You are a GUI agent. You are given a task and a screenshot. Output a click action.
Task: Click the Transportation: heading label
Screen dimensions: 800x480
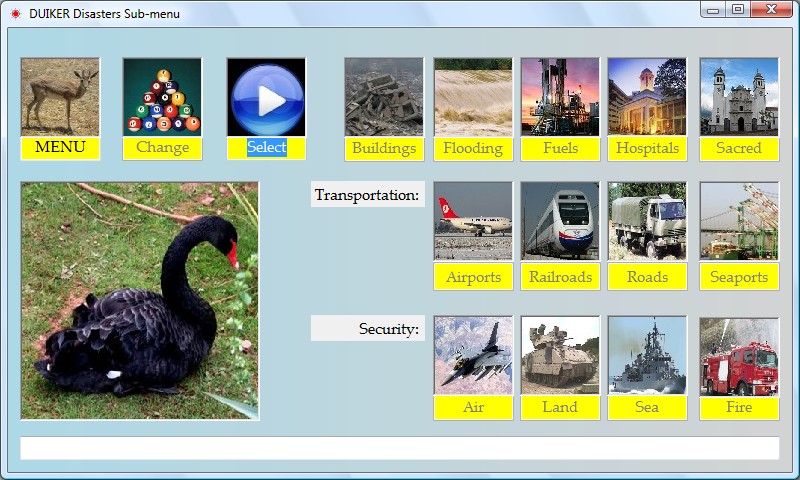pyautogui.click(x=368, y=194)
